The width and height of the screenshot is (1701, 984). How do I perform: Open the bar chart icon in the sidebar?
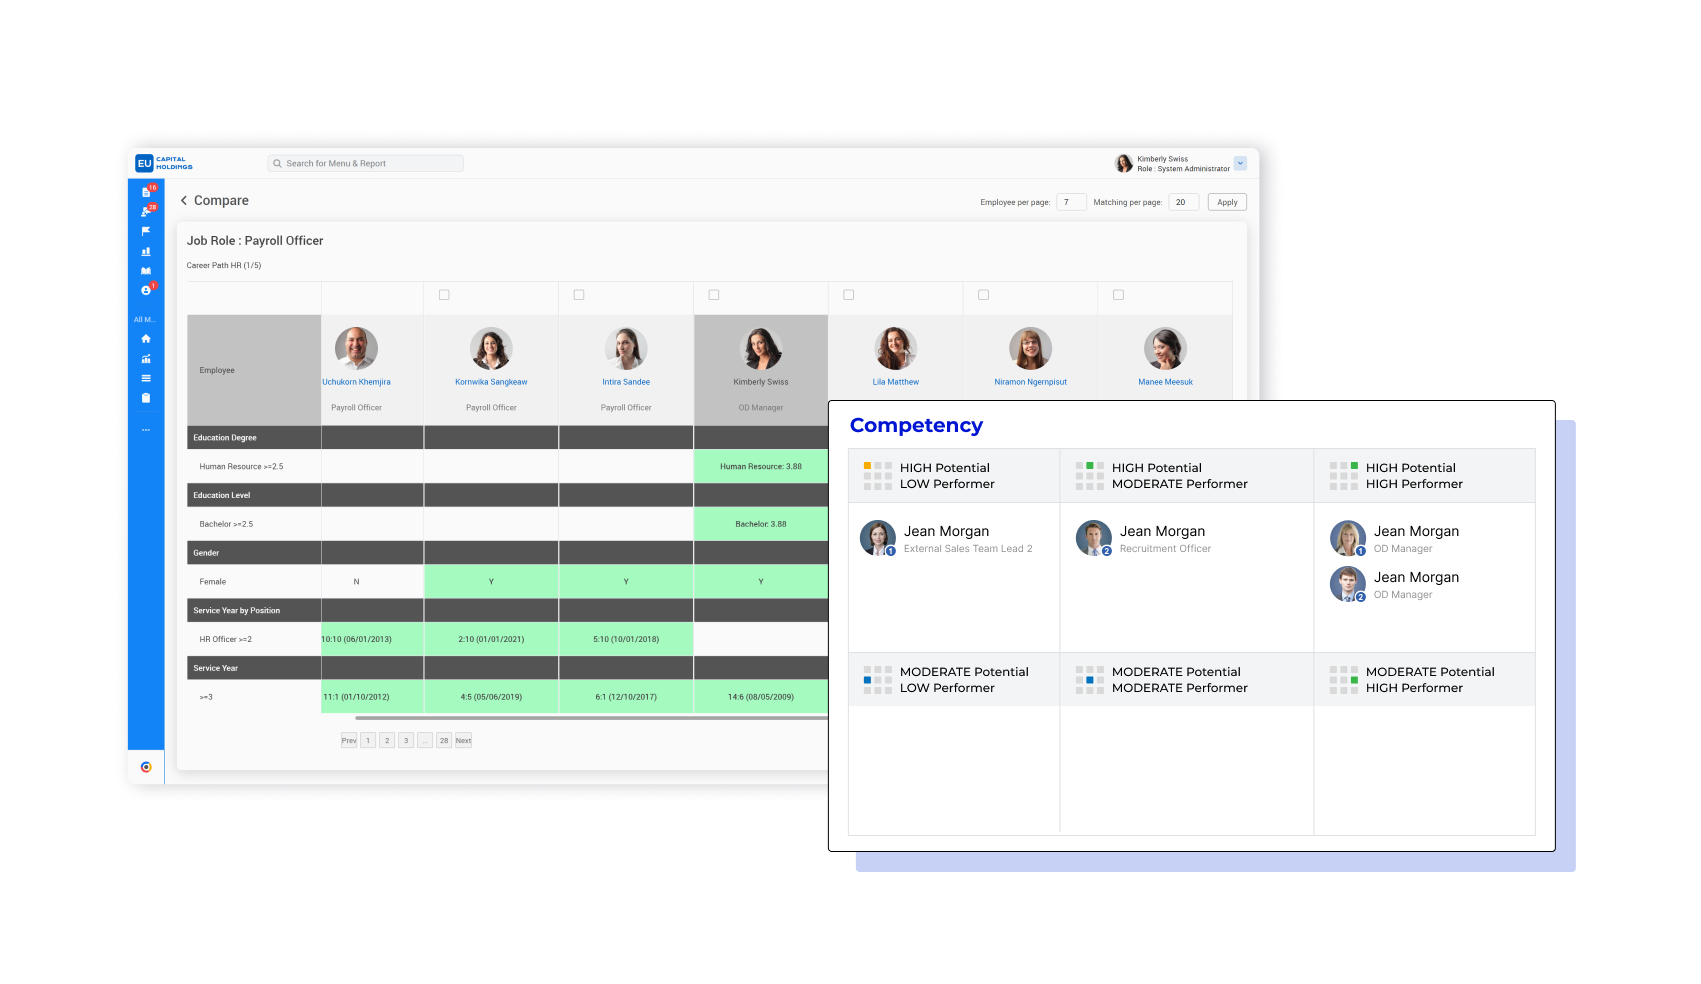click(x=146, y=251)
